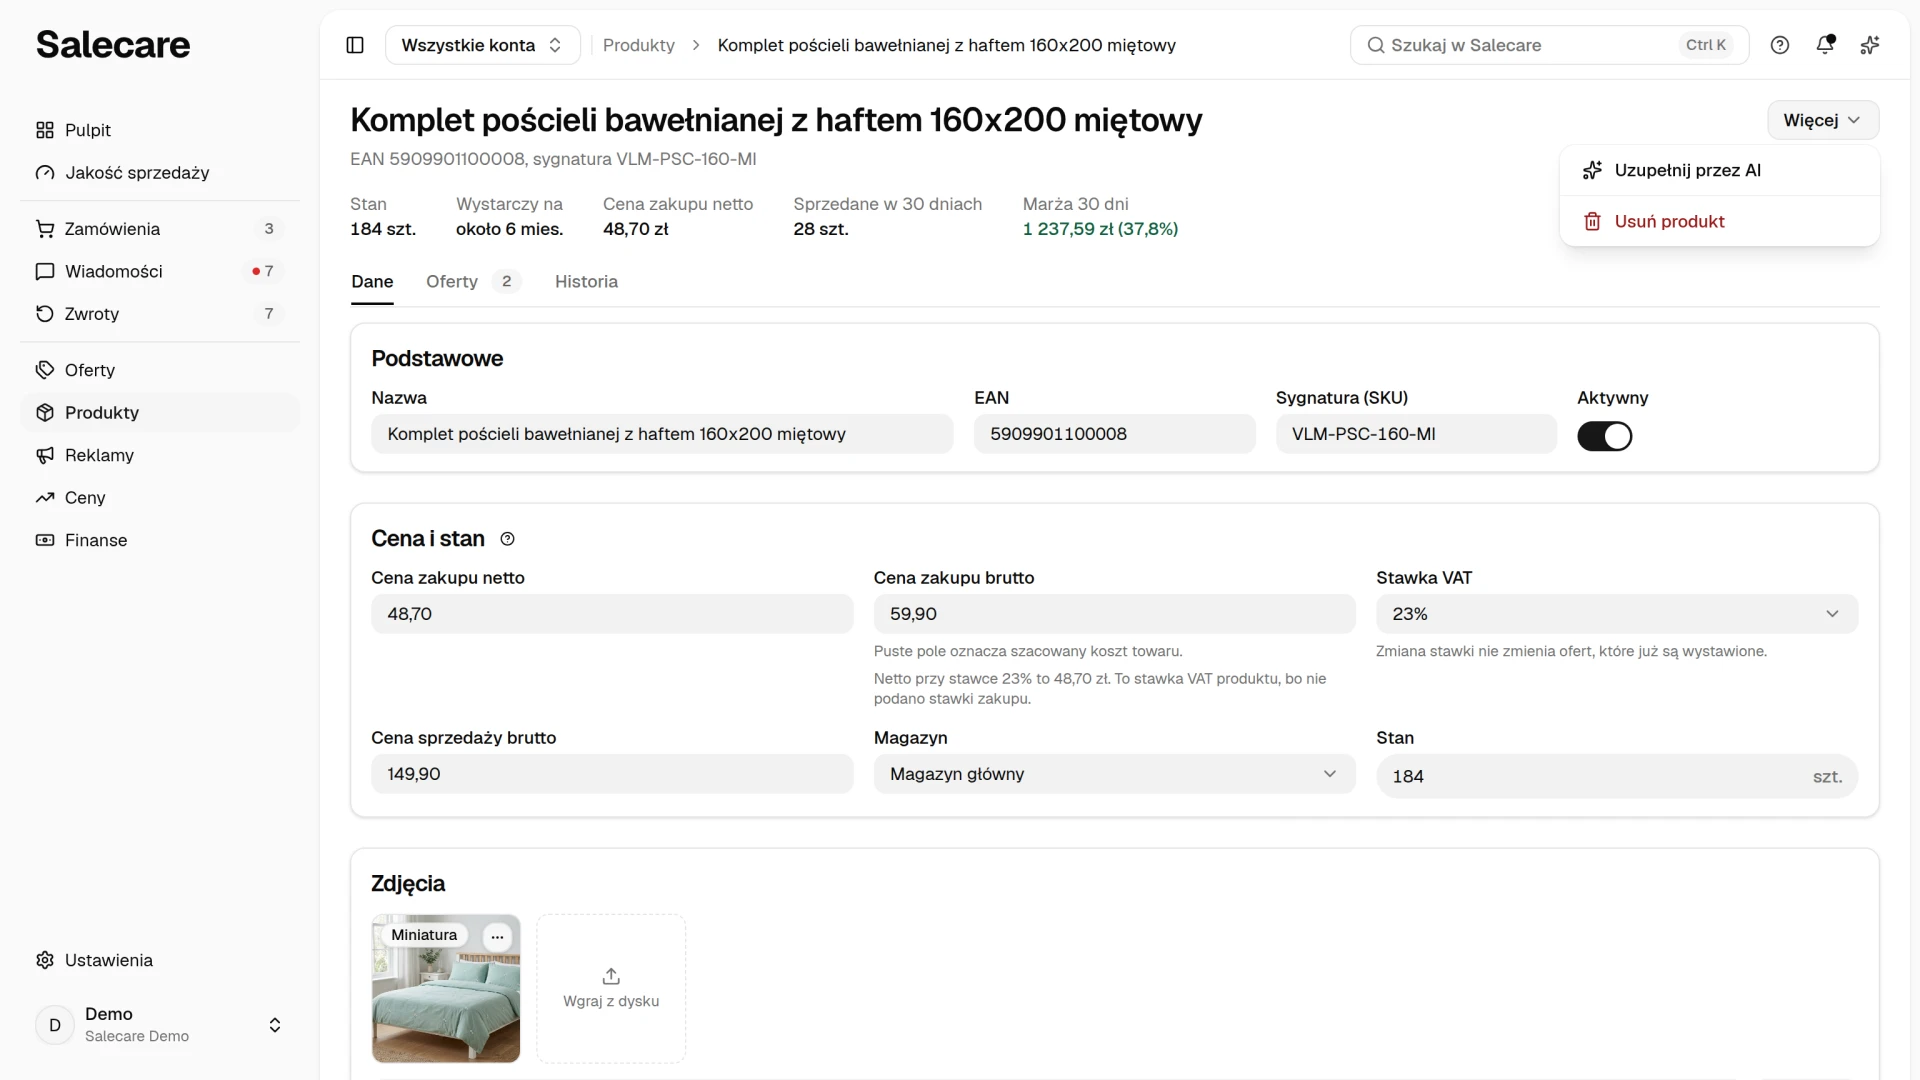Click the EAN field 5909901100008

(x=1114, y=434)
